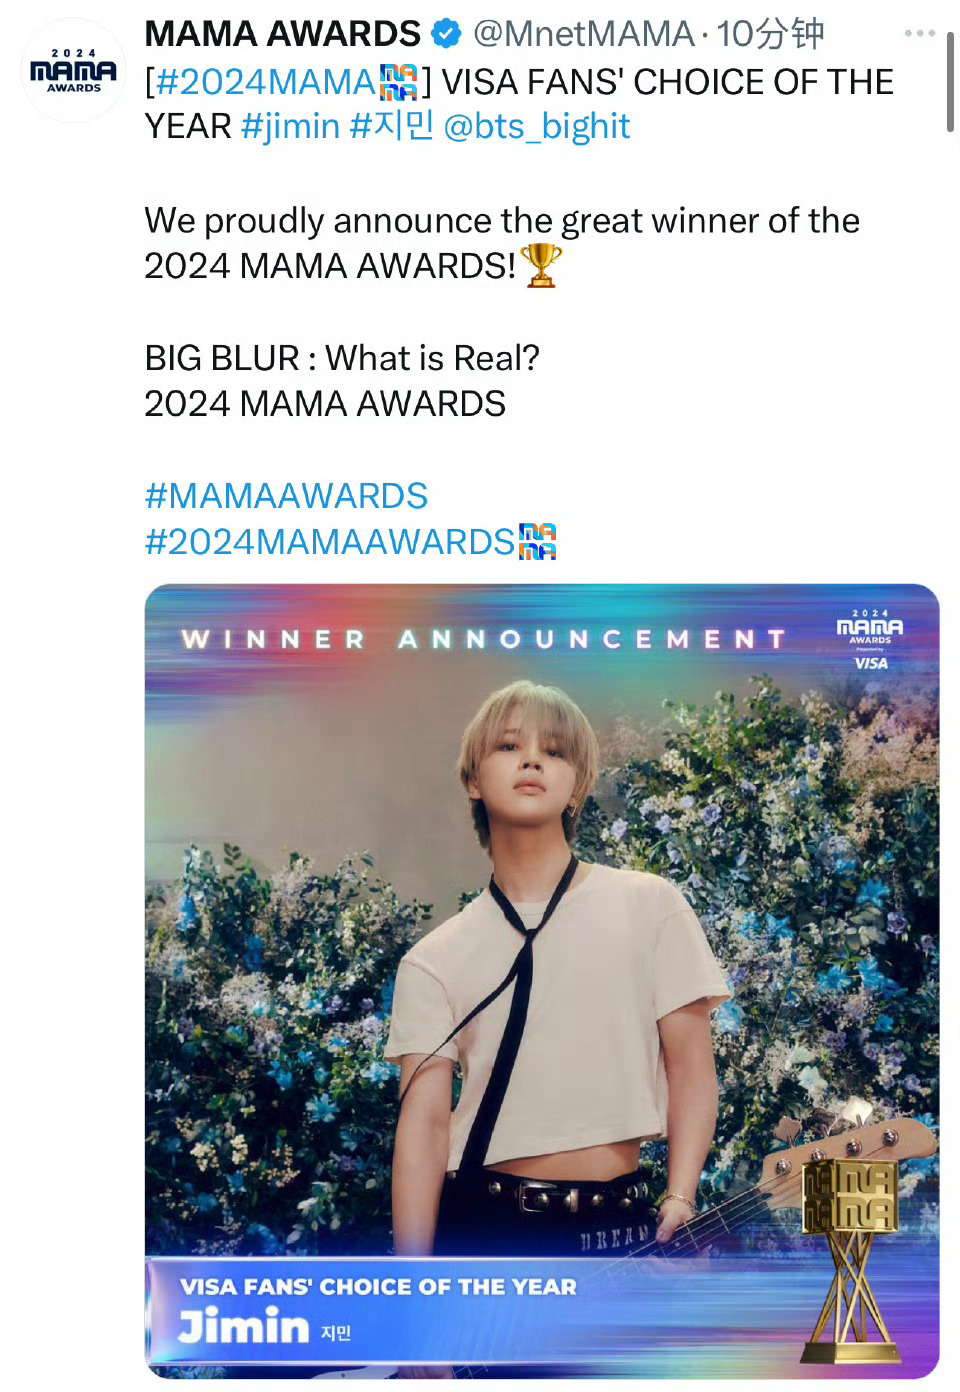Visit the @bts_bighit mention
This screenshot has height=1392, width=960.
click(x=537, y=127)
